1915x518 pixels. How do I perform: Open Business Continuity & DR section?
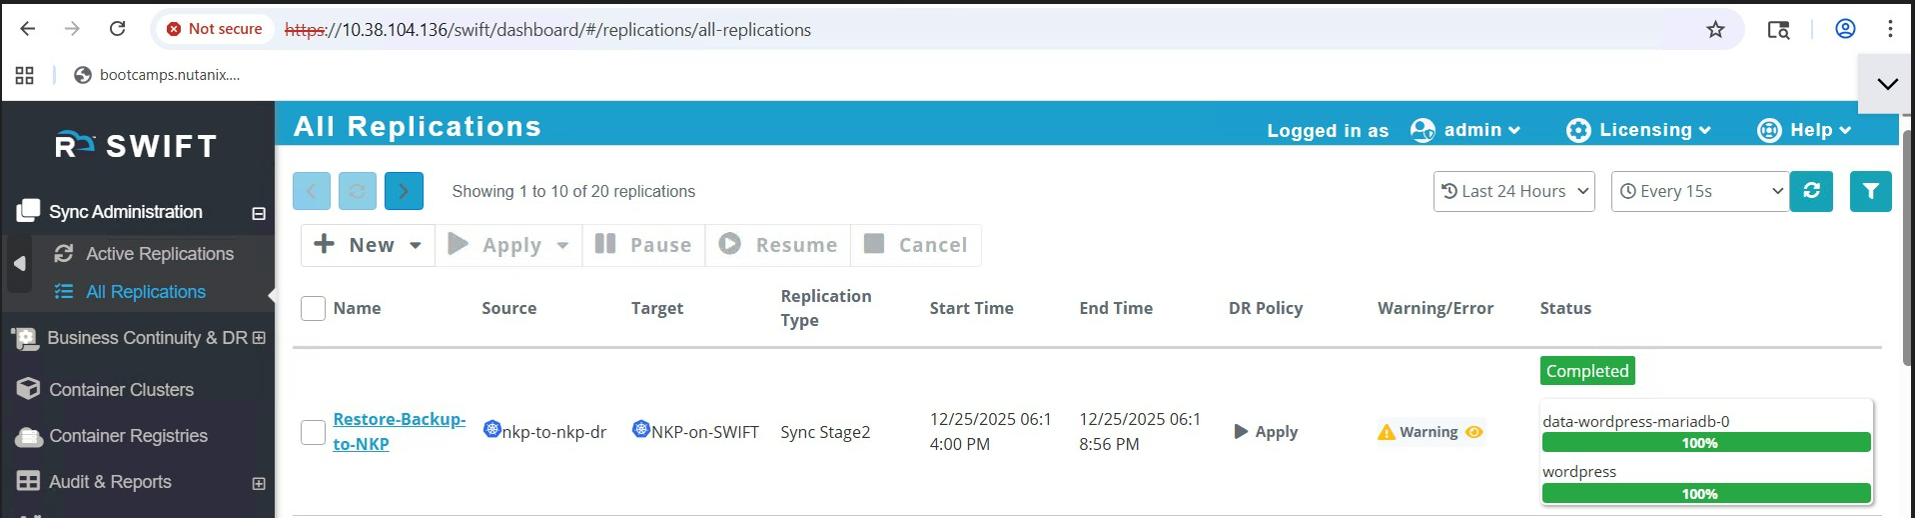(x=147, y=338)
